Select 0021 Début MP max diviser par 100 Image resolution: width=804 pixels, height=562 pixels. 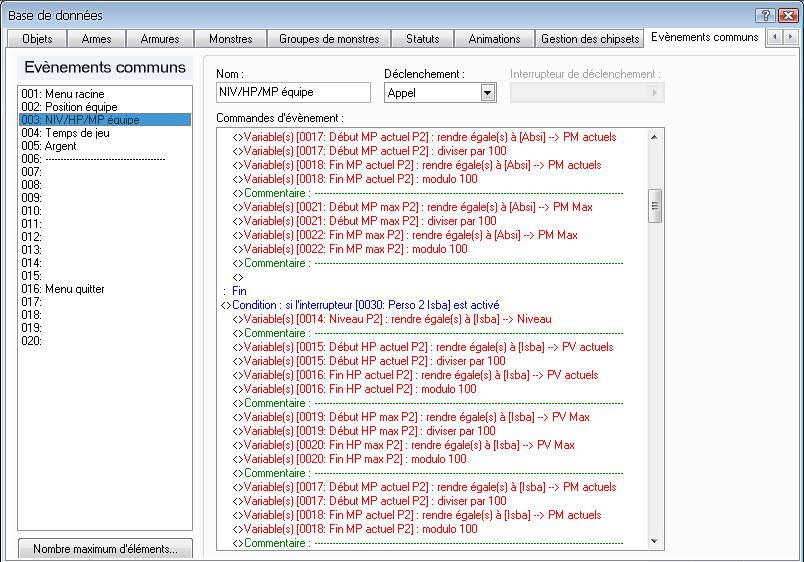tap(365, 221)
